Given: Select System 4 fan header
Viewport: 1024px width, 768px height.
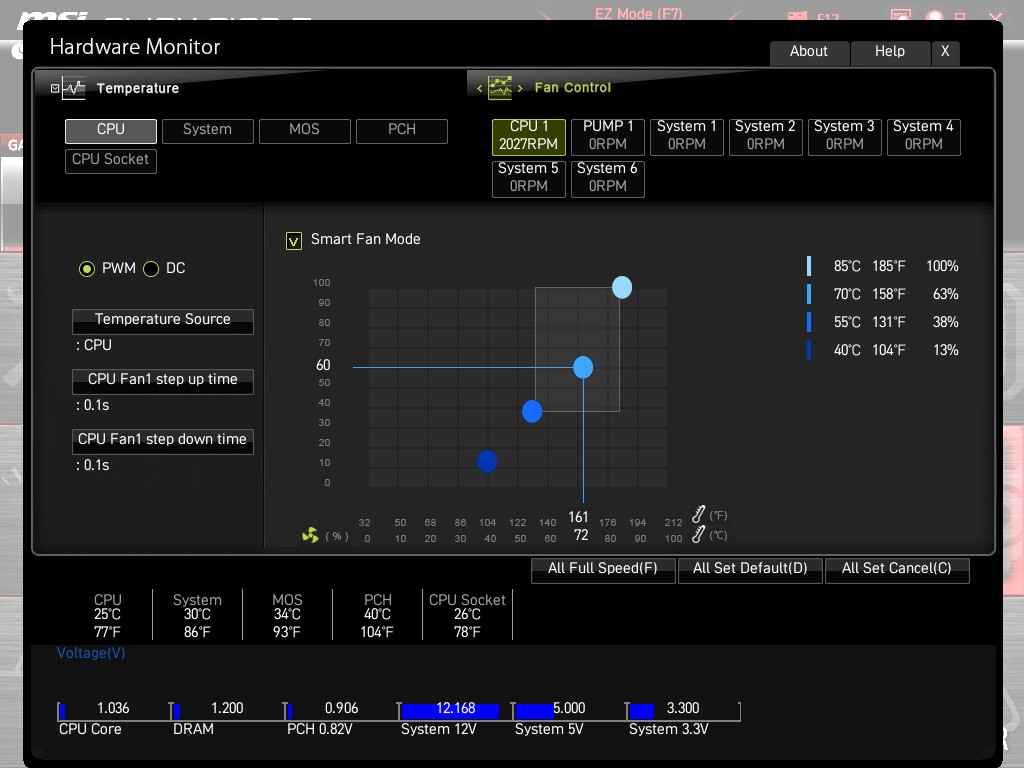Looking at the screenshot, I should click(923, 136).
